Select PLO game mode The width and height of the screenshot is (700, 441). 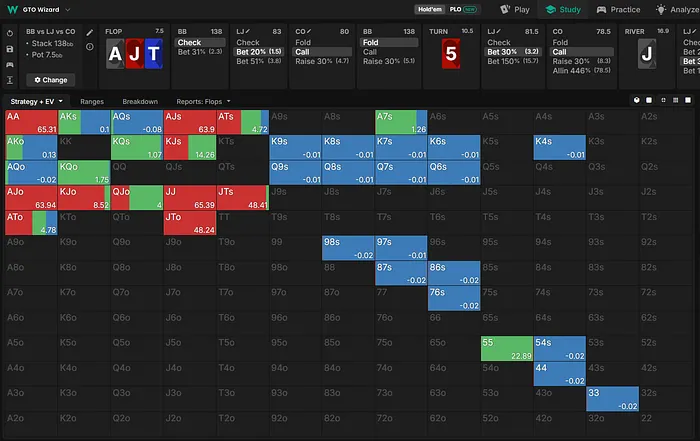point(462,9)
